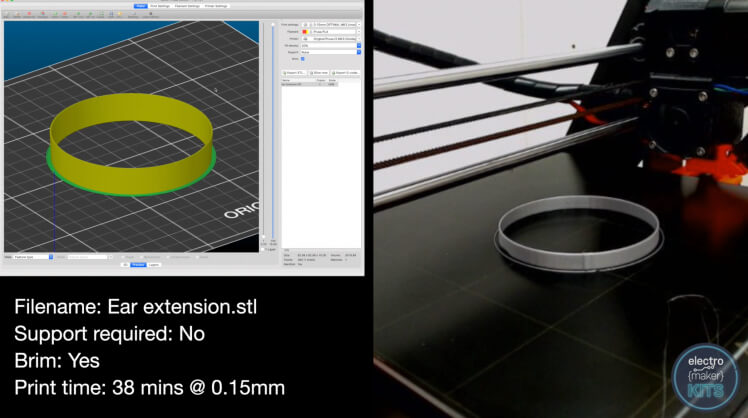
Task: Open object Settings from toolbar
Action: click(x=133, y=14)
